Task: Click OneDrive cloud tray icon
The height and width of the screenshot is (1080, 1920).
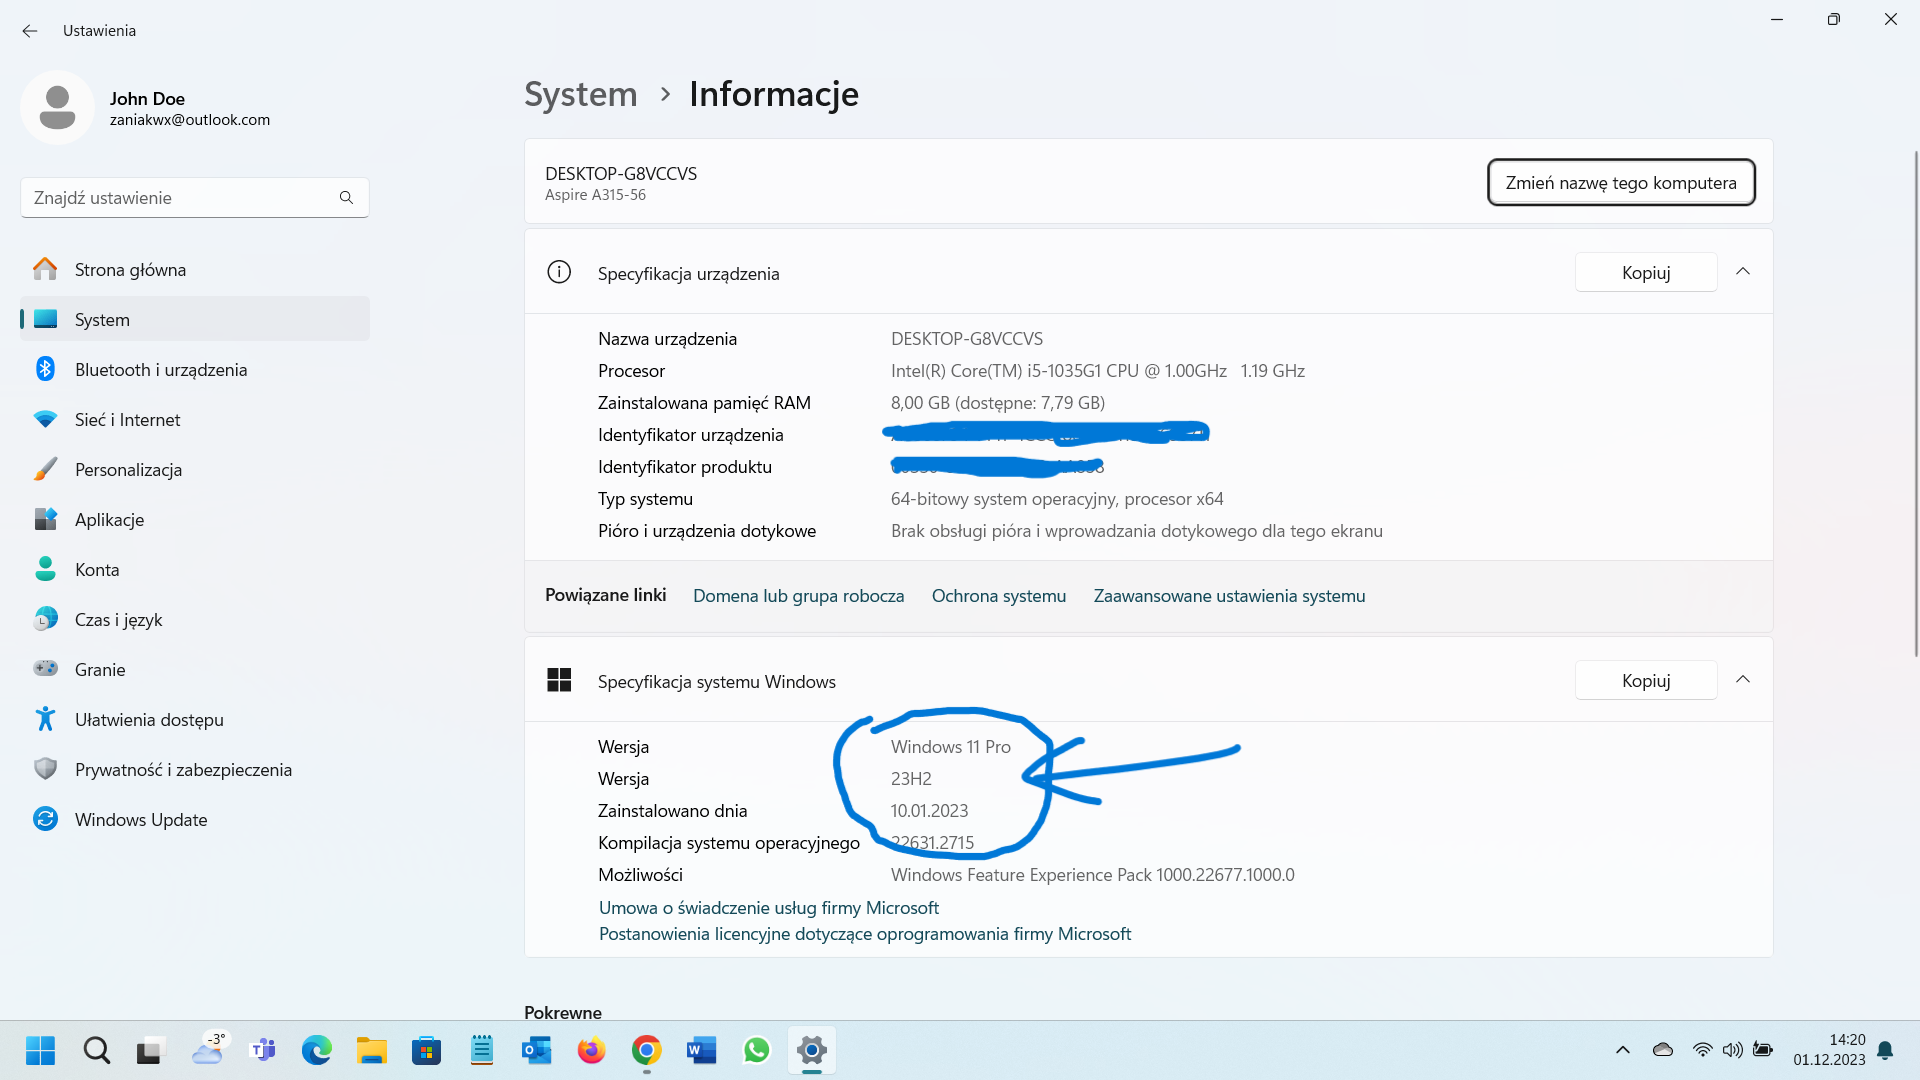Action: (1663, 1050)
